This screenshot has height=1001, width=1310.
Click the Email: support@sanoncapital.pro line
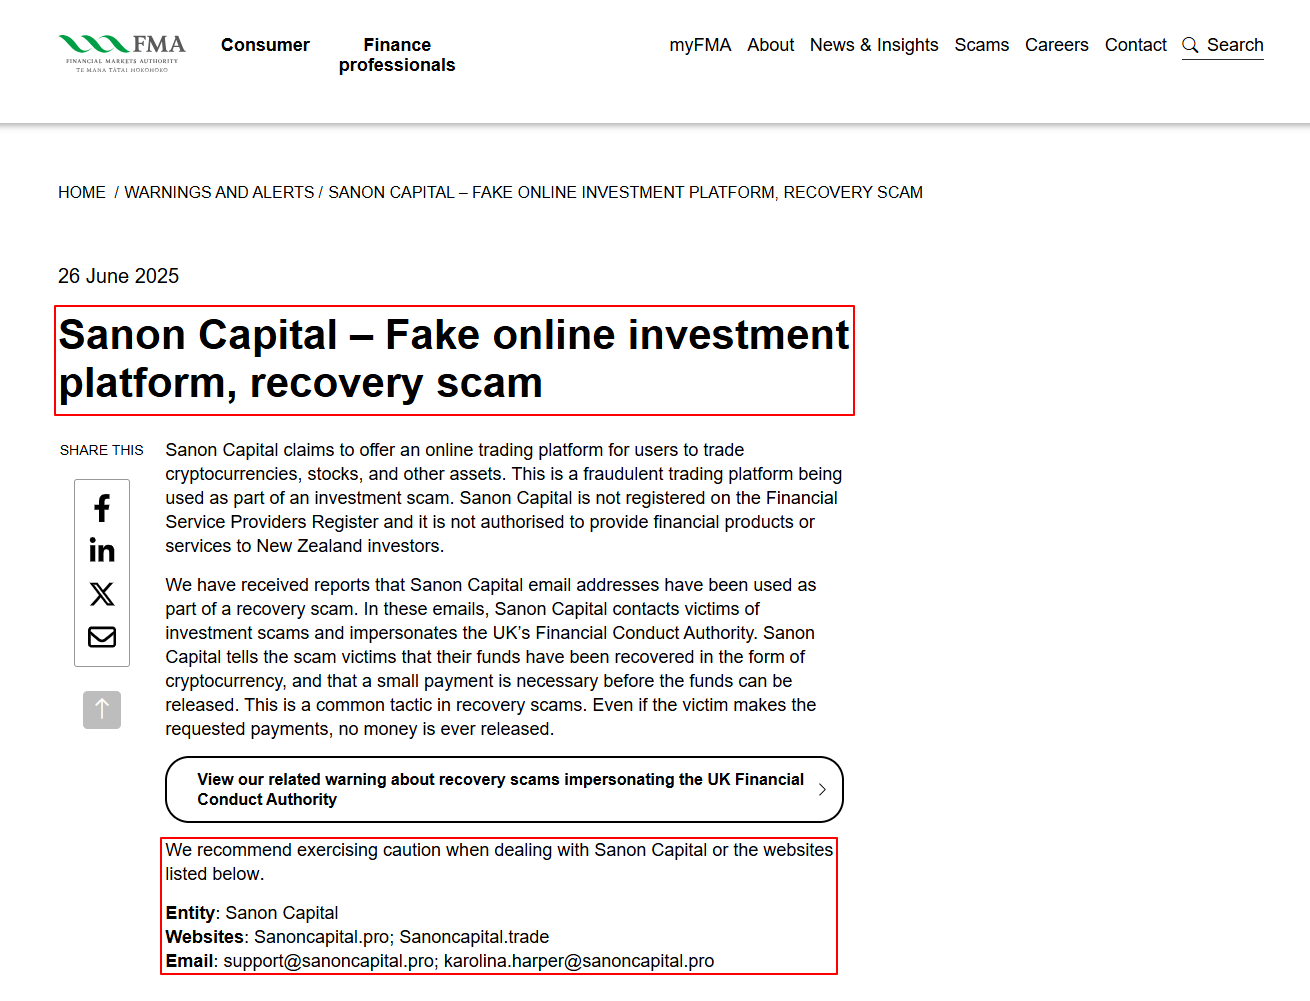pyautogui.click(x=440, y=961)
